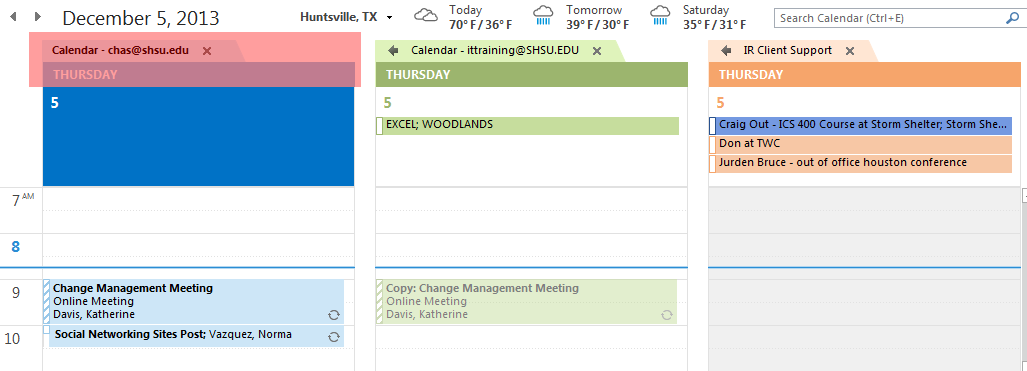This screenshot has width=1027, height=371.
Task: Click today's cloudy weather icon
Action: (x=426, y=16)
